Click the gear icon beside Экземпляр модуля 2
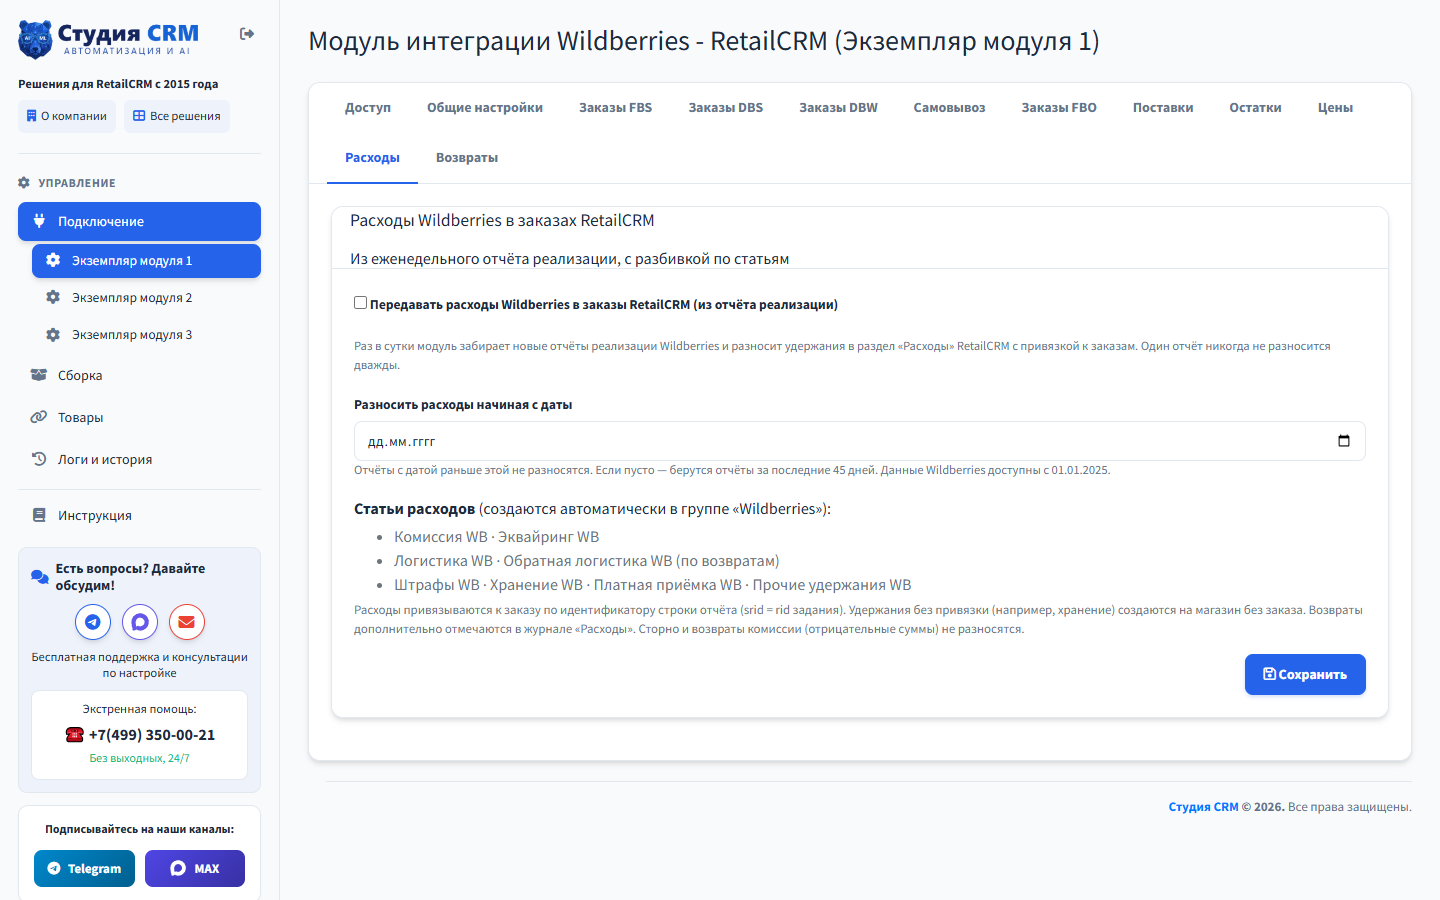1440x900 pixels. (x=53, y=297)
